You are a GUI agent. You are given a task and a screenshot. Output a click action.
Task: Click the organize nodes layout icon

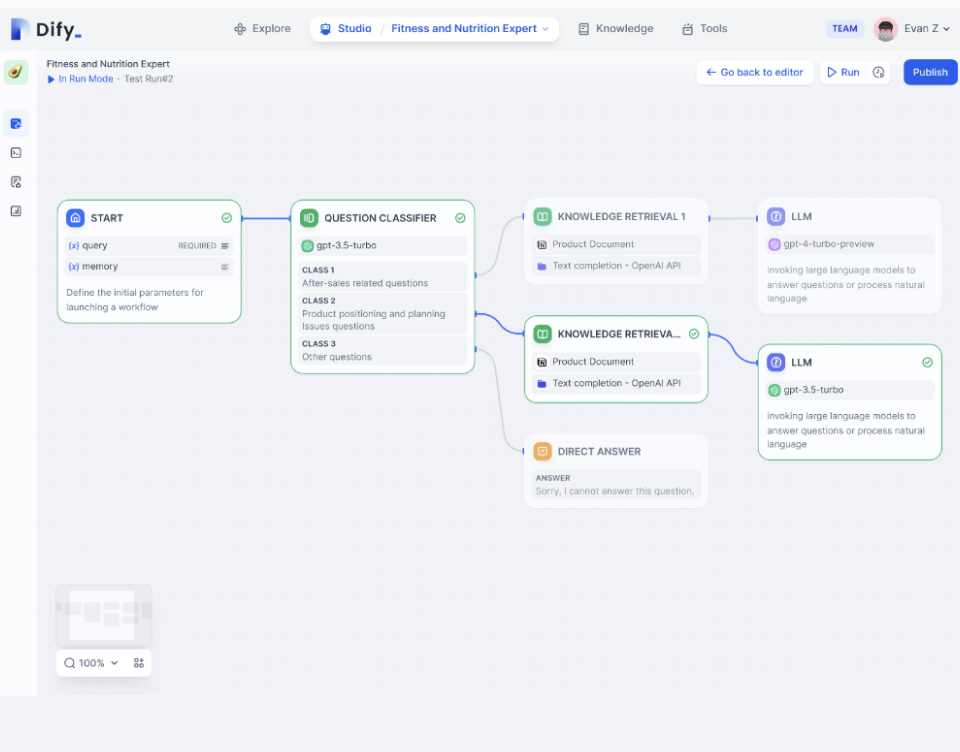[x=139, y=663]
